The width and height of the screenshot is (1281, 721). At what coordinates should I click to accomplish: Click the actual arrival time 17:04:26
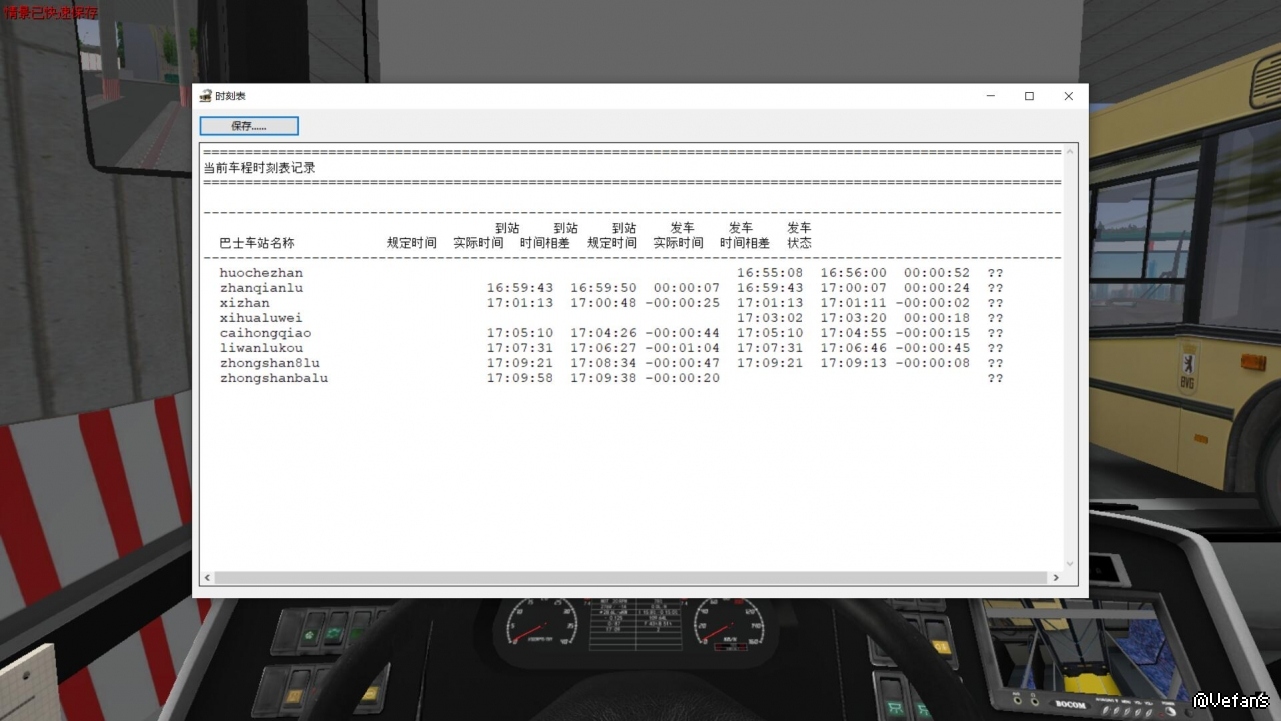603,333
